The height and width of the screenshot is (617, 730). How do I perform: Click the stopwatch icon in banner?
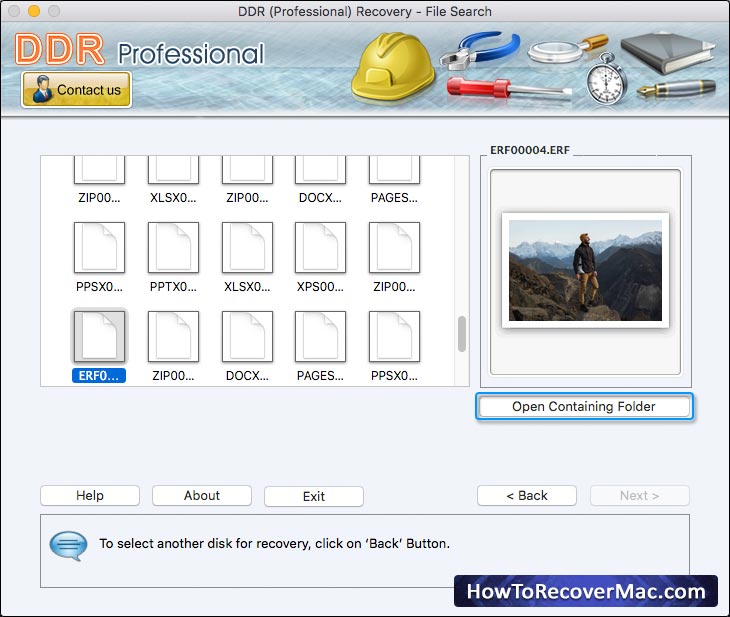pyautogui.click(x=606, y=80)
